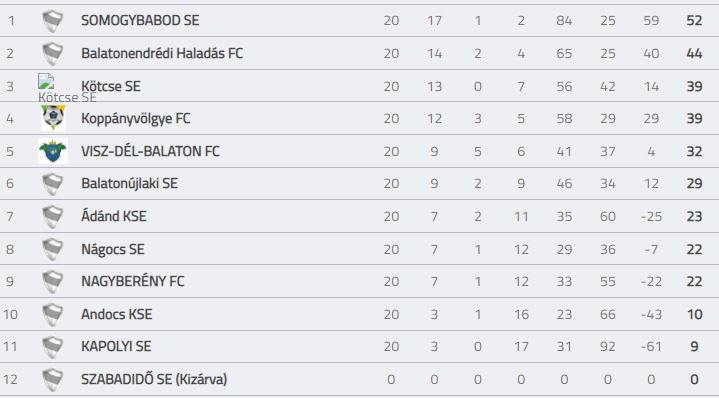Click the SOMOGYBABOD SE shield crest icon
The image size is (719, 398).
53,21
